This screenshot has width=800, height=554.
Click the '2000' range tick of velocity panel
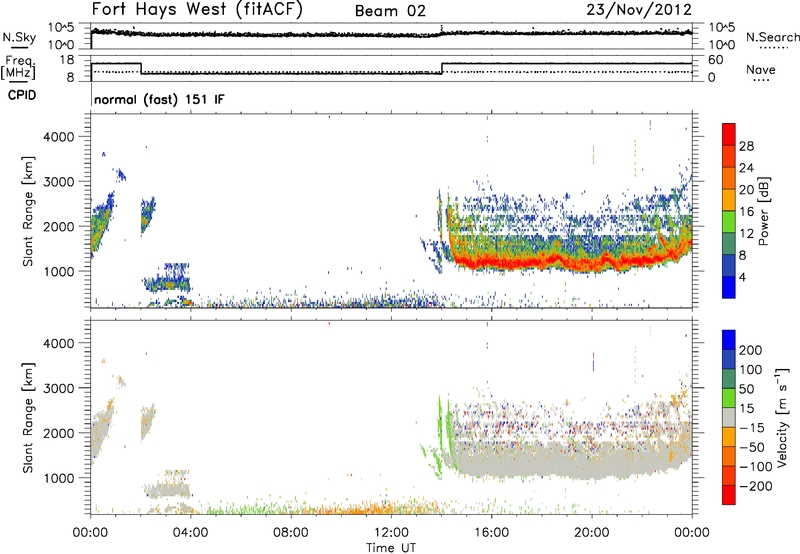(x=59, y=433)
